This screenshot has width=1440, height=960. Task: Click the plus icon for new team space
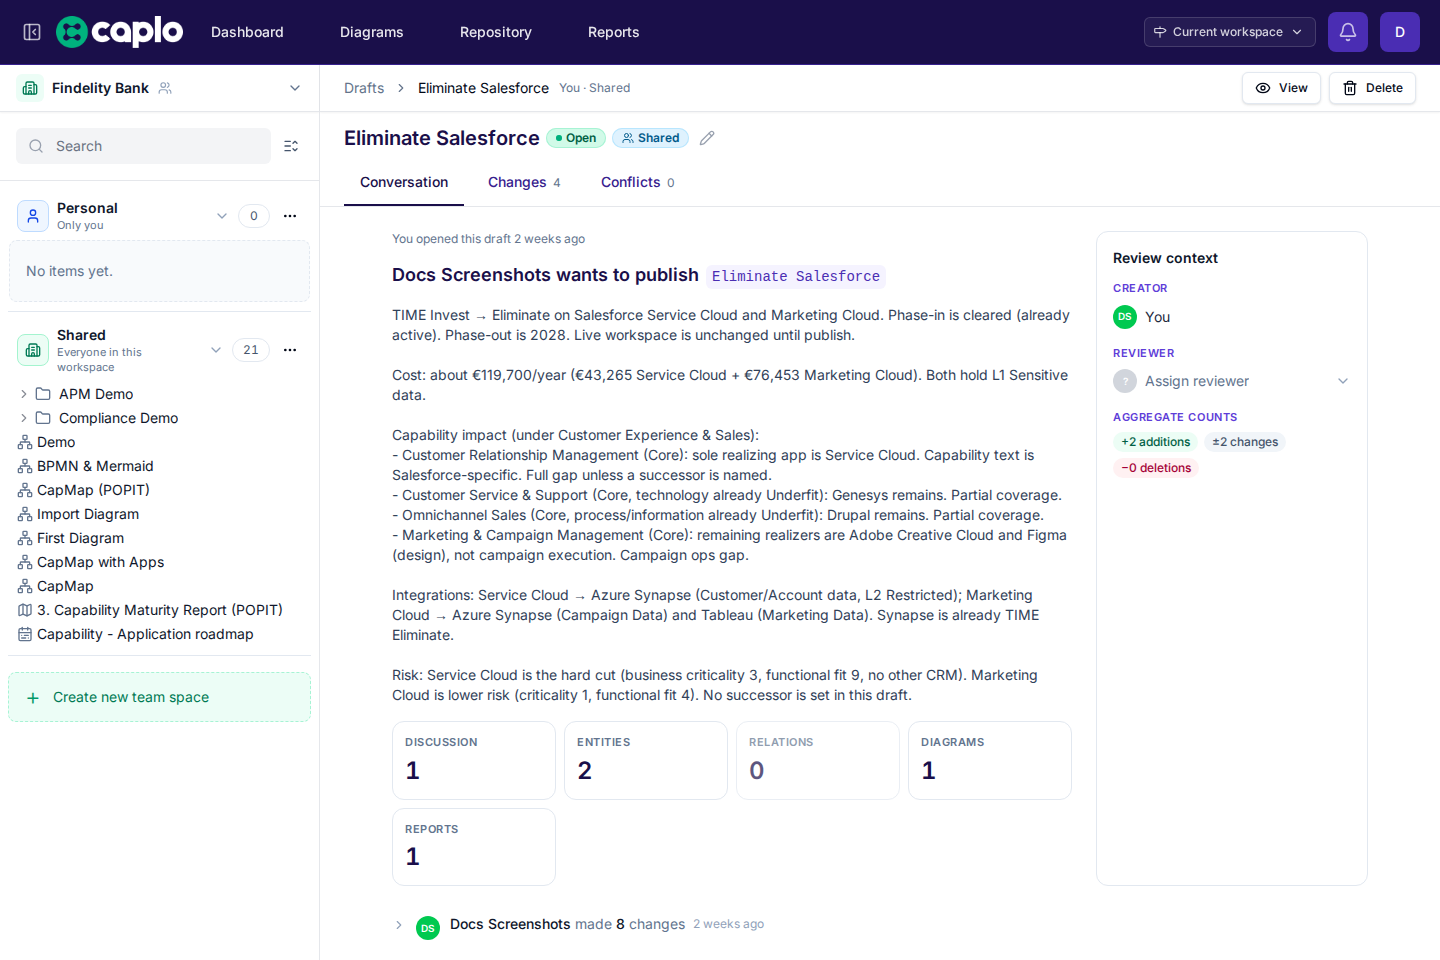click(33, 698)
